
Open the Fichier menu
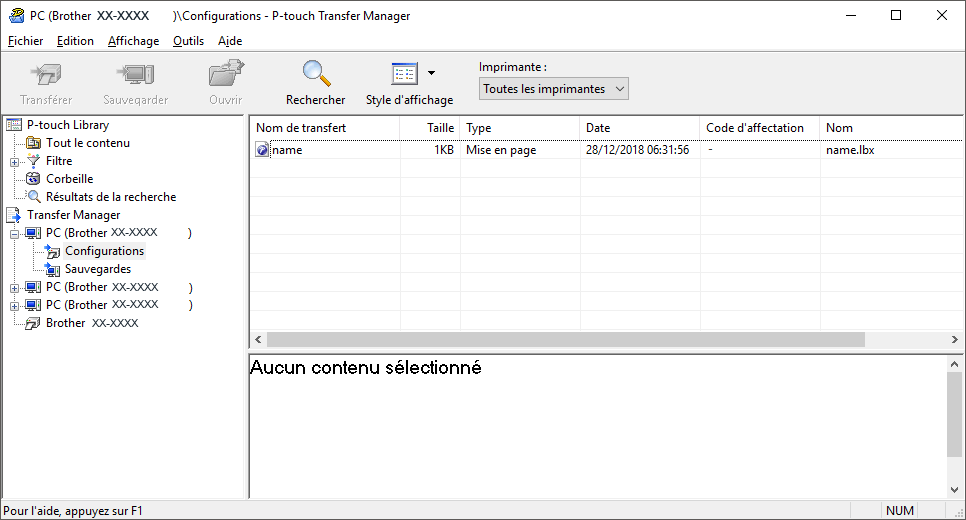(x=25, y=41)
